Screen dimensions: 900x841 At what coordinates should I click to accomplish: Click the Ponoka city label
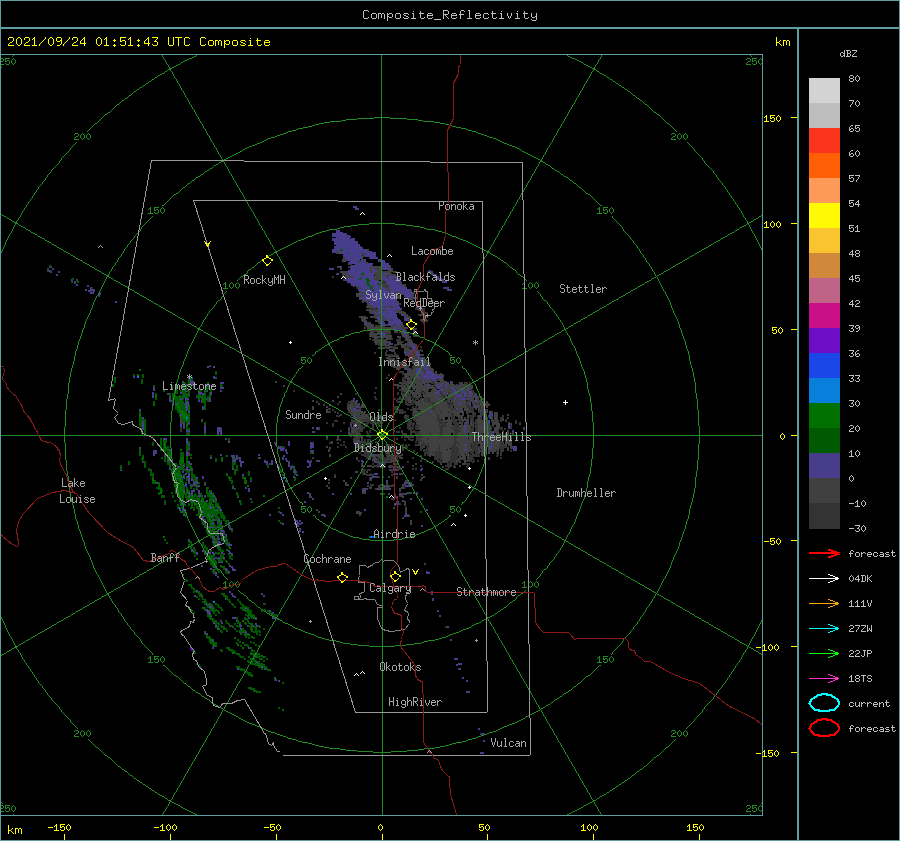tap(456, 206)
